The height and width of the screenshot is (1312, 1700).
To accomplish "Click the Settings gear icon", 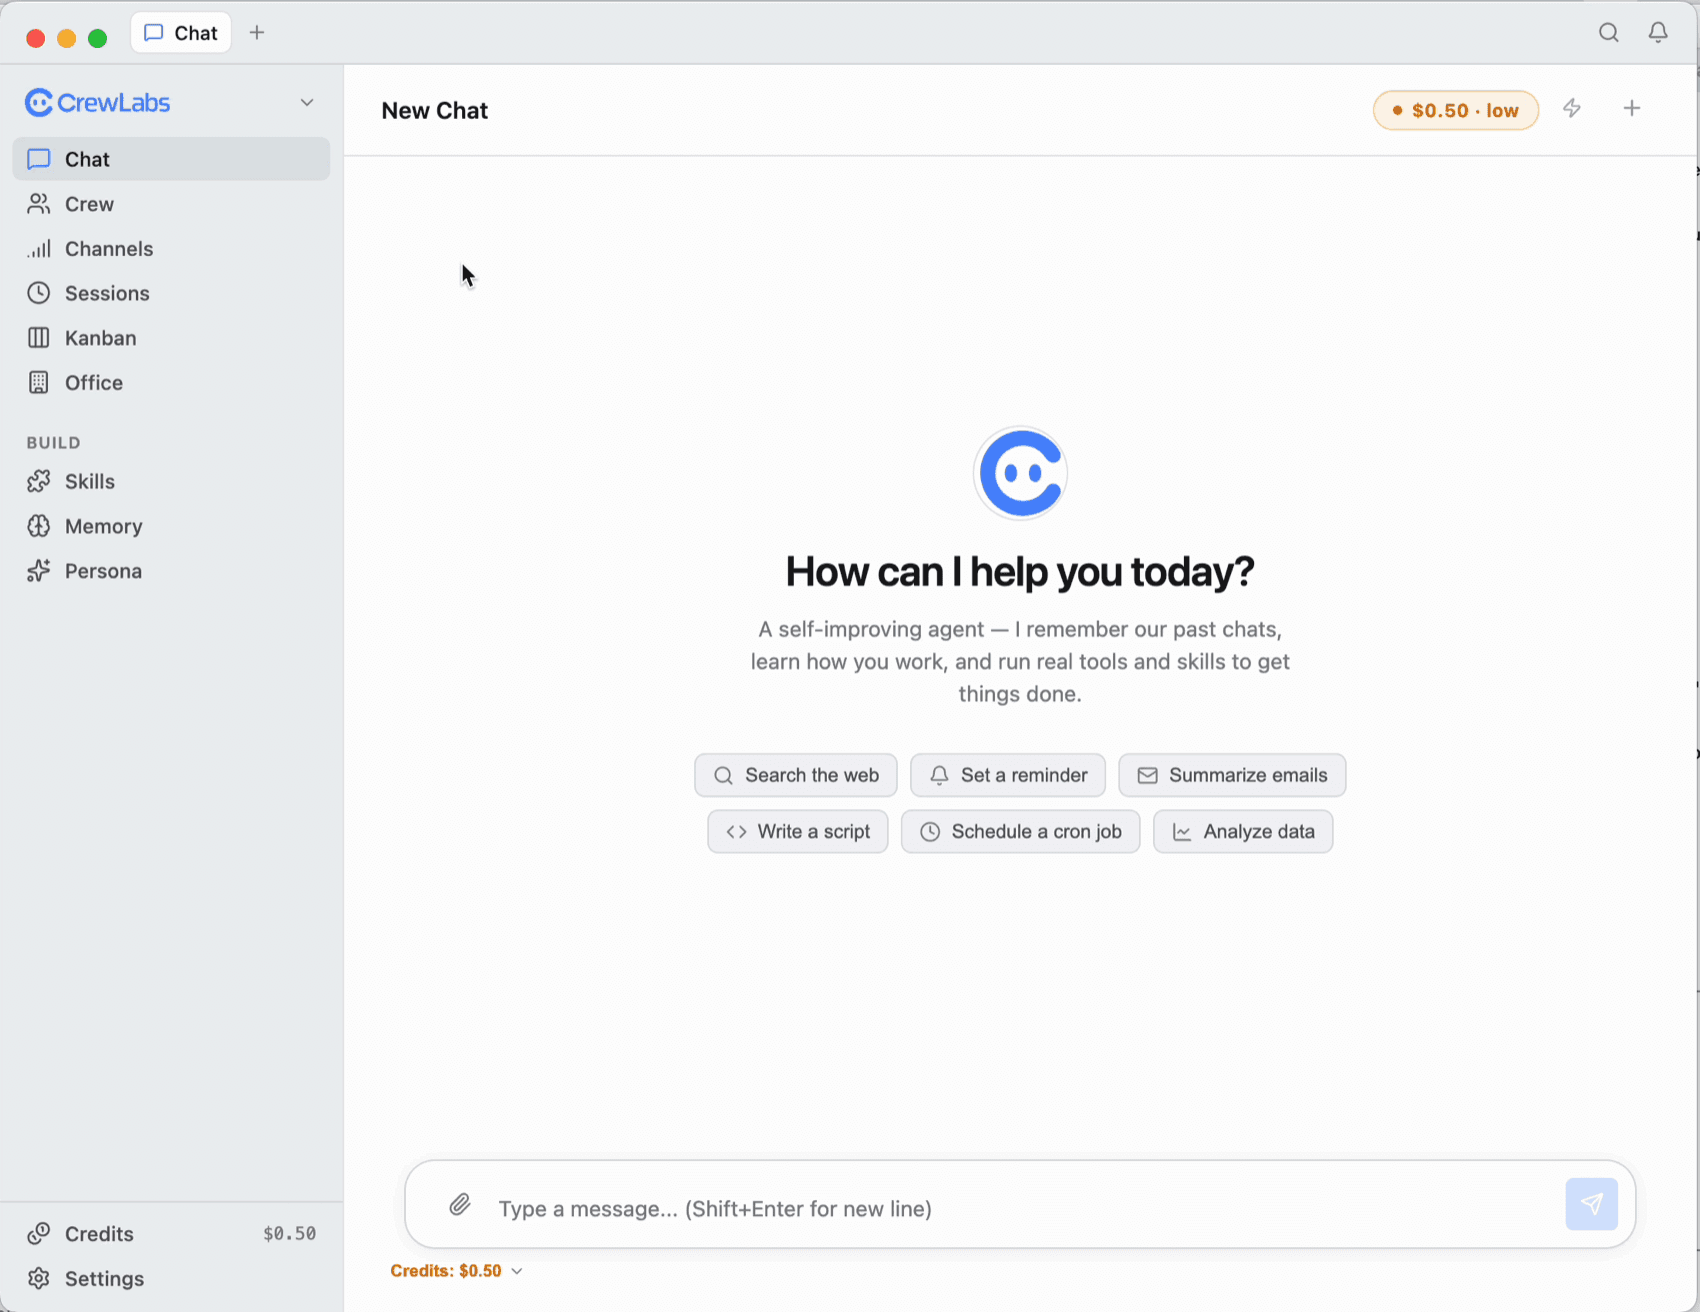I will click(x=39, y=1279).
